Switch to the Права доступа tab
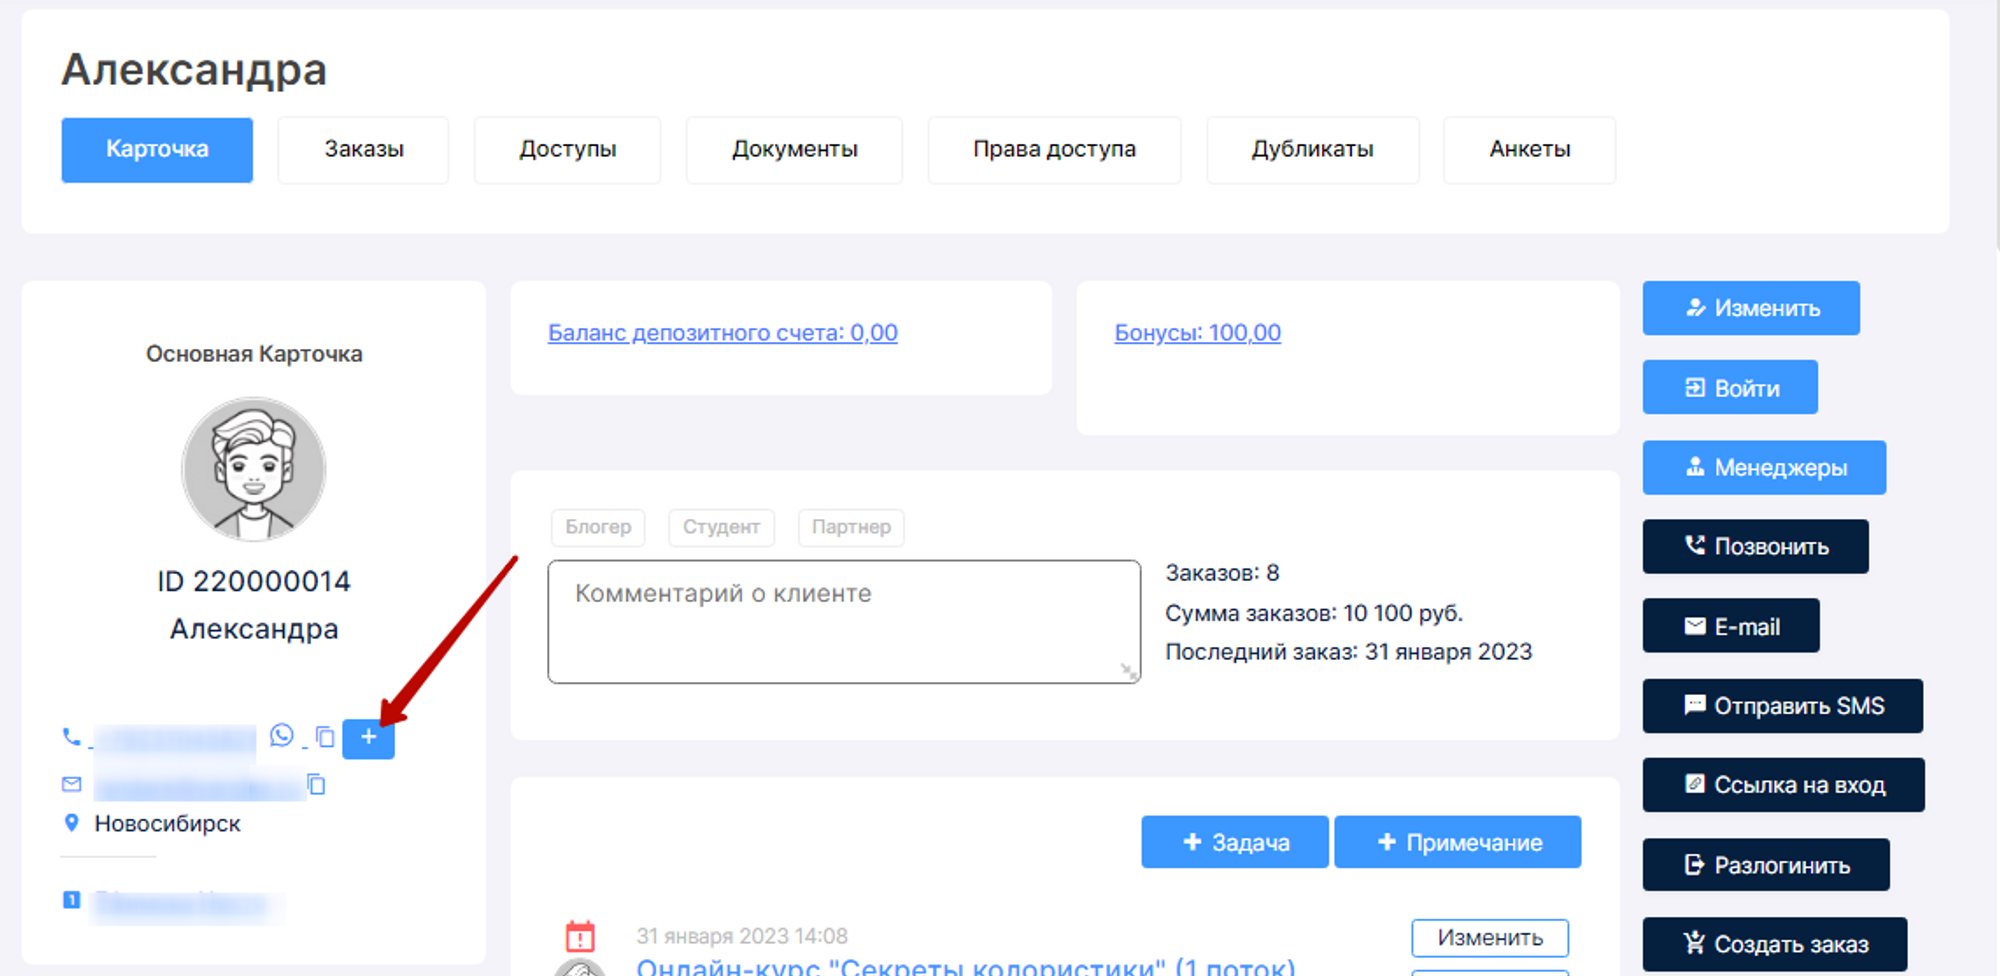 tap(1054, 150)
